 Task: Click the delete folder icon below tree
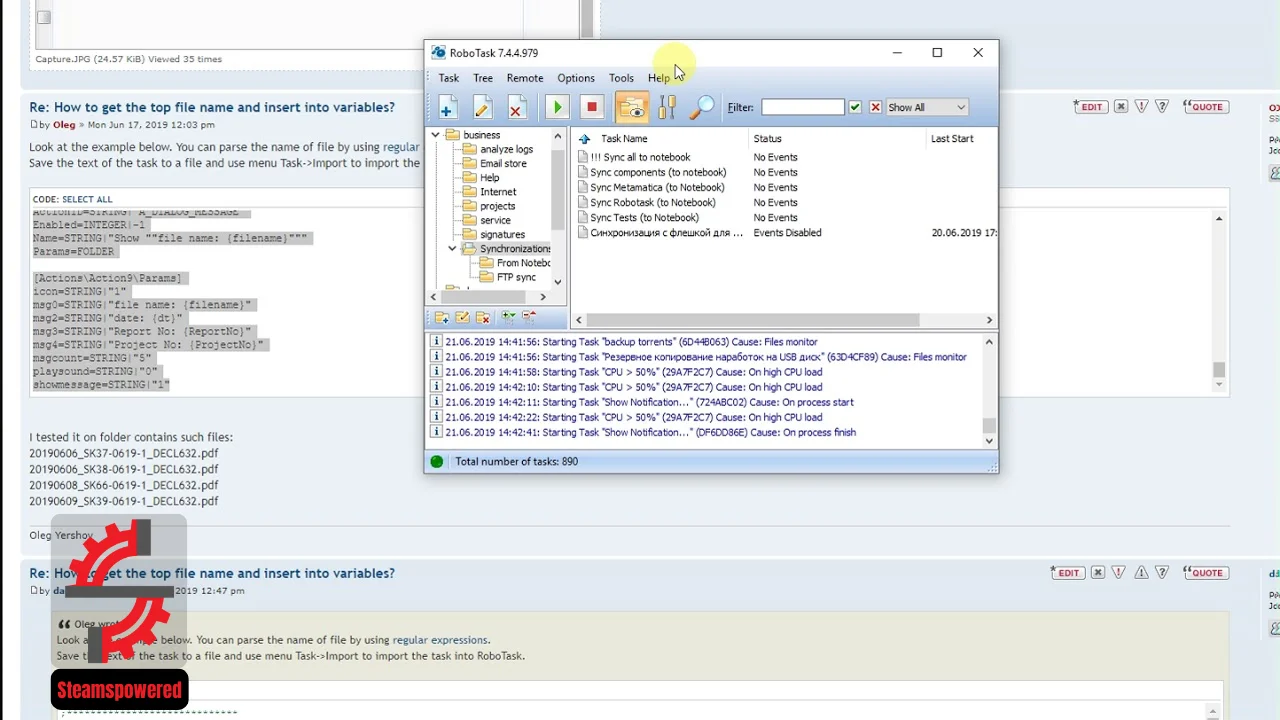pyautogui.click(x=483, y=317)
